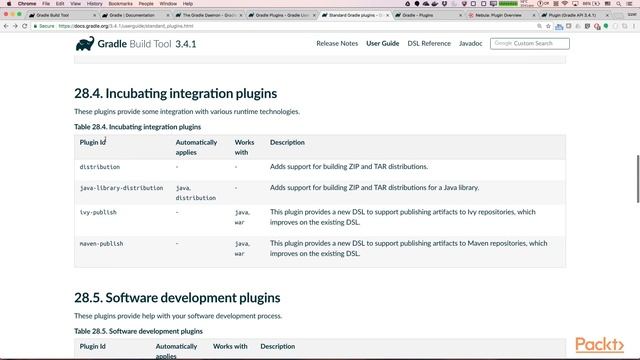Click the 28.5. Software development plugins heading
This screenshot has height=360, width=640.
point(177,298)
